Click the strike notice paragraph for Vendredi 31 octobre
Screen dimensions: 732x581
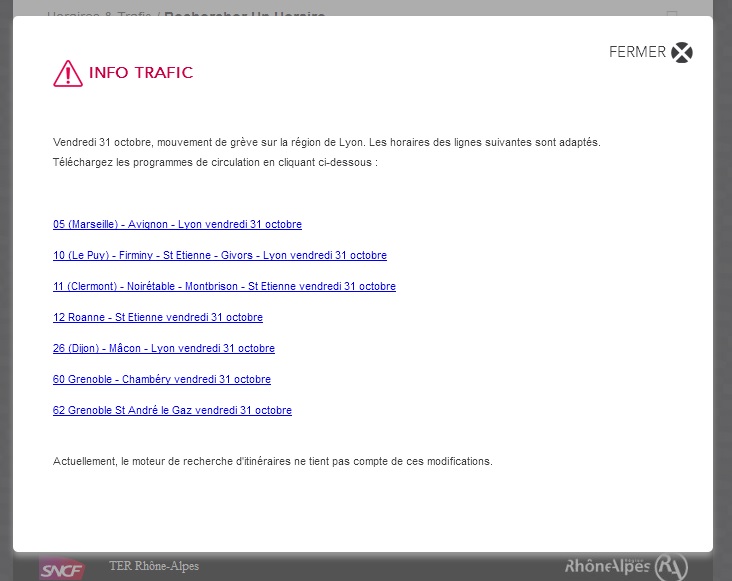pos(326,143)
